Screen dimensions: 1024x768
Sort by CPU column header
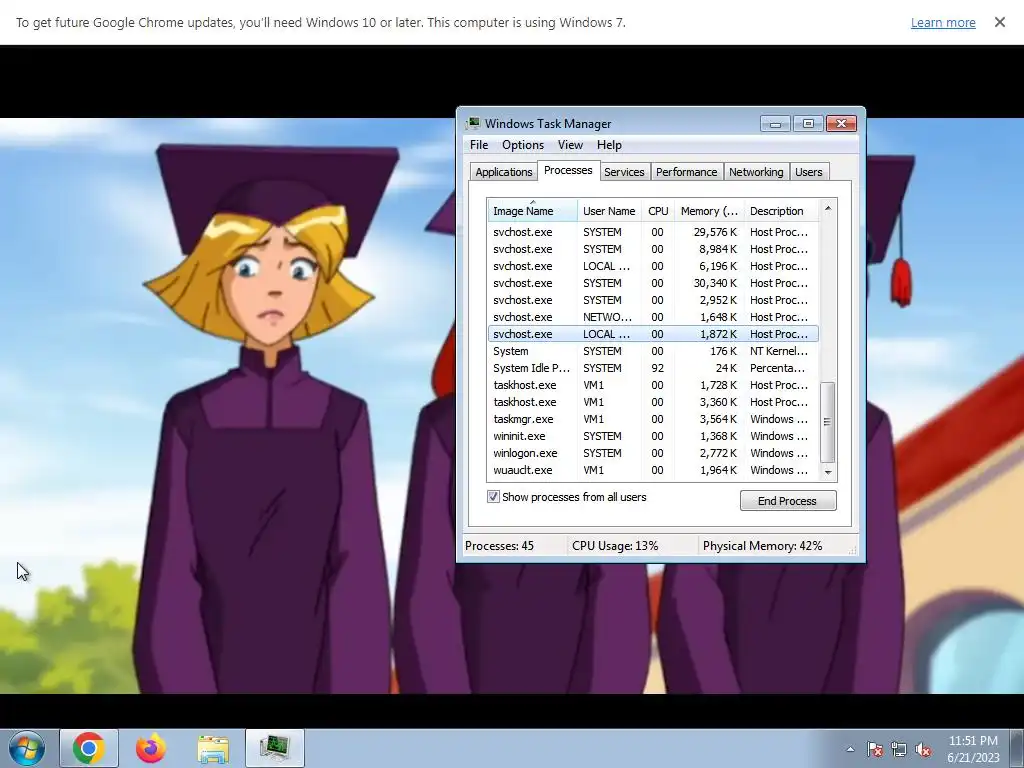(658, 211)
